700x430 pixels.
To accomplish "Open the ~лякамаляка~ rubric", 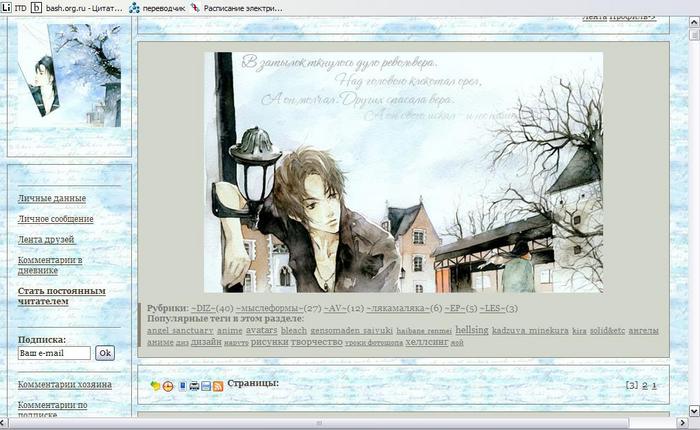I will pyautogui.click(x=398, y=309).
